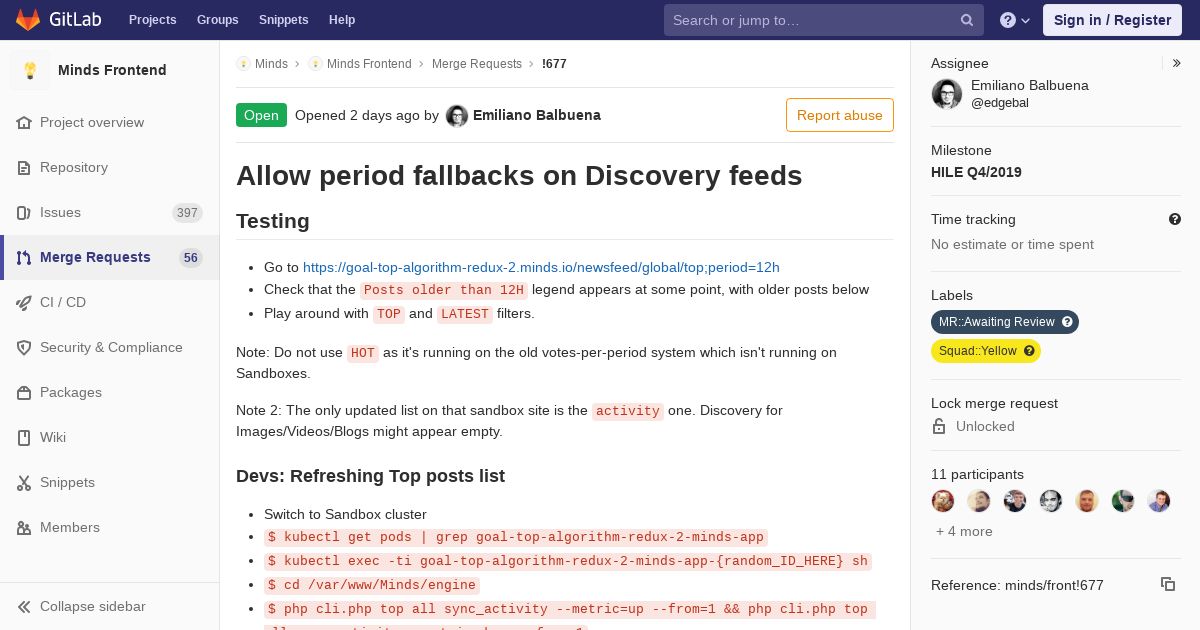Viewport: 1200px width, 630px height.
Task: Click the Minds group breadcrumb
Action: point(271,63)
